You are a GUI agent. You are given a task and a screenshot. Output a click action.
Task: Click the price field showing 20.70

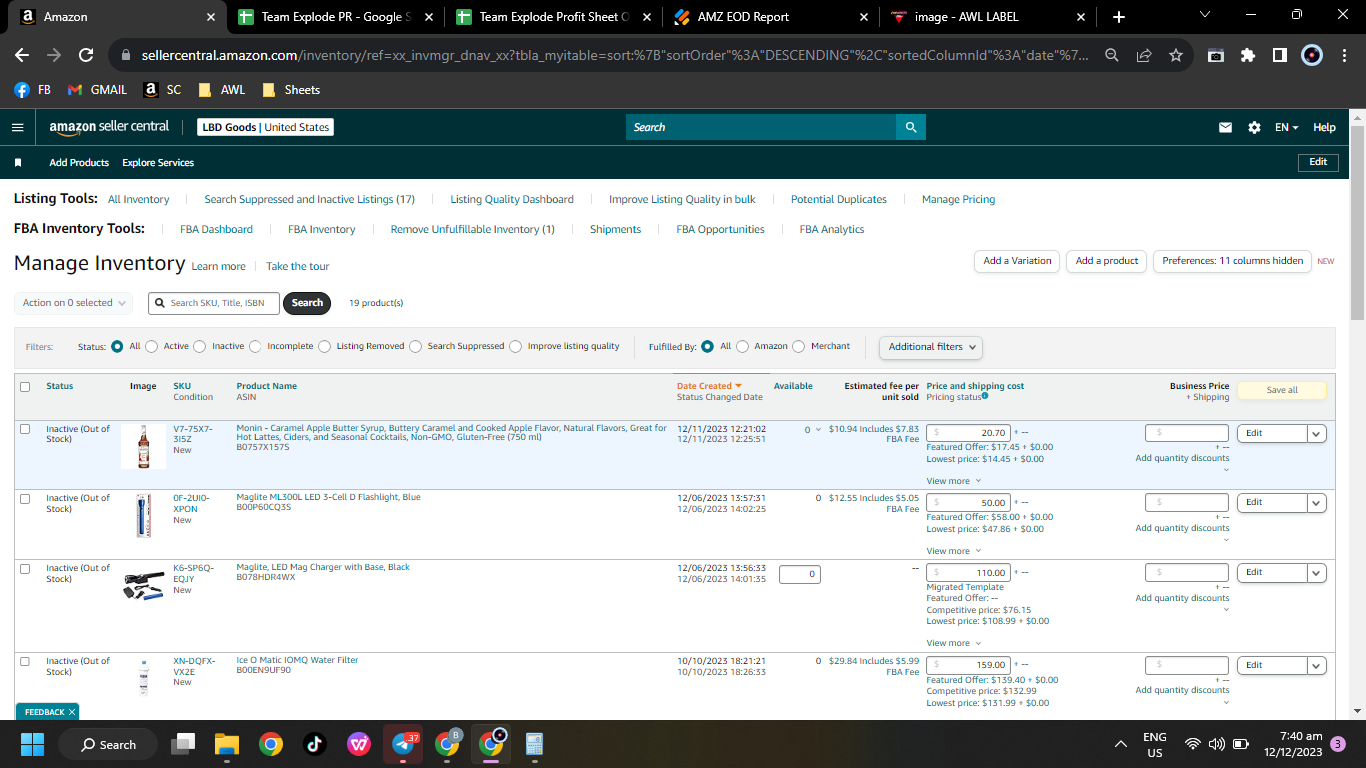pyautogui.click(x=968, y=433)
